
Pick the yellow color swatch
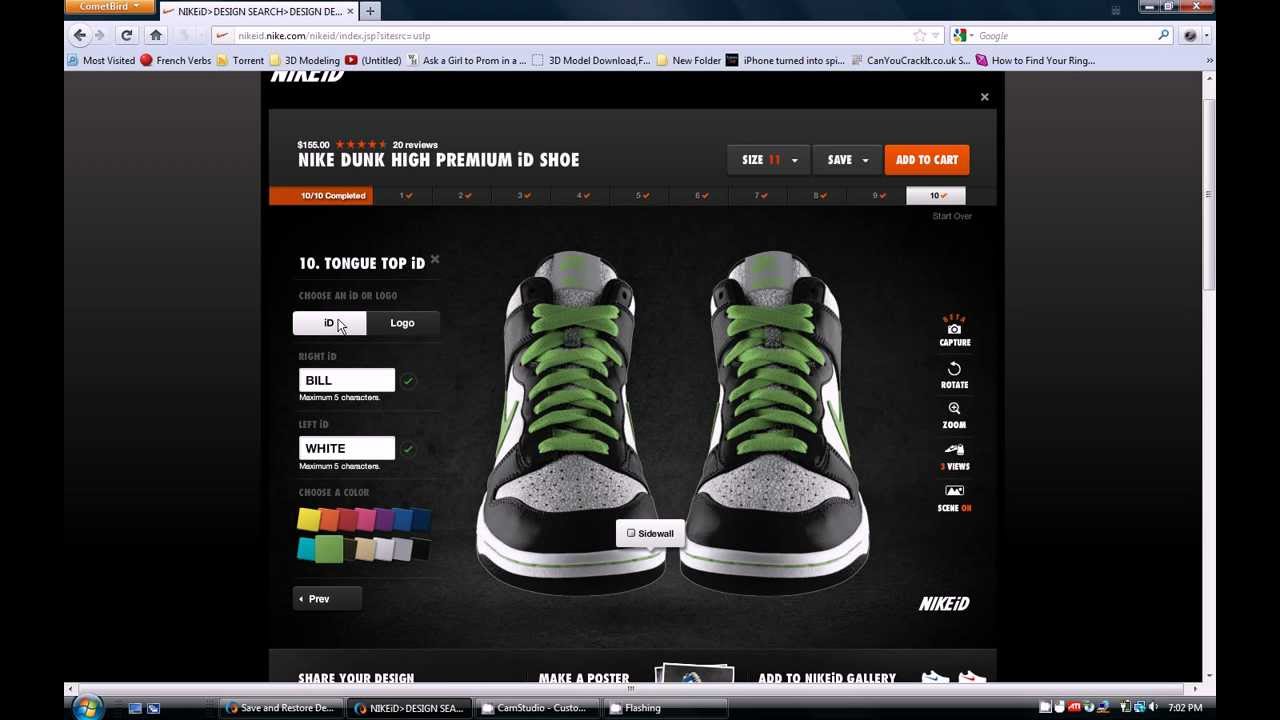tap(308, 519)
